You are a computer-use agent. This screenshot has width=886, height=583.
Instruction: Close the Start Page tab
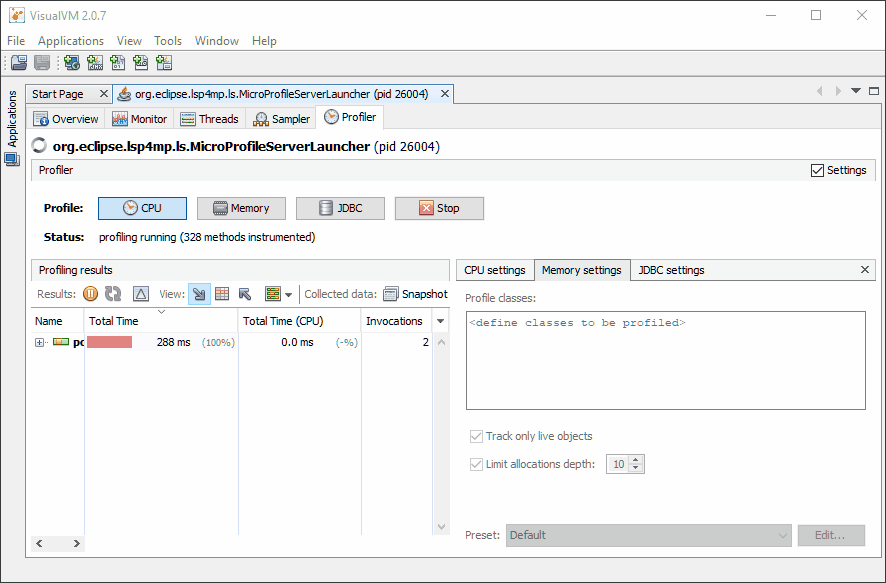(103, 94)
